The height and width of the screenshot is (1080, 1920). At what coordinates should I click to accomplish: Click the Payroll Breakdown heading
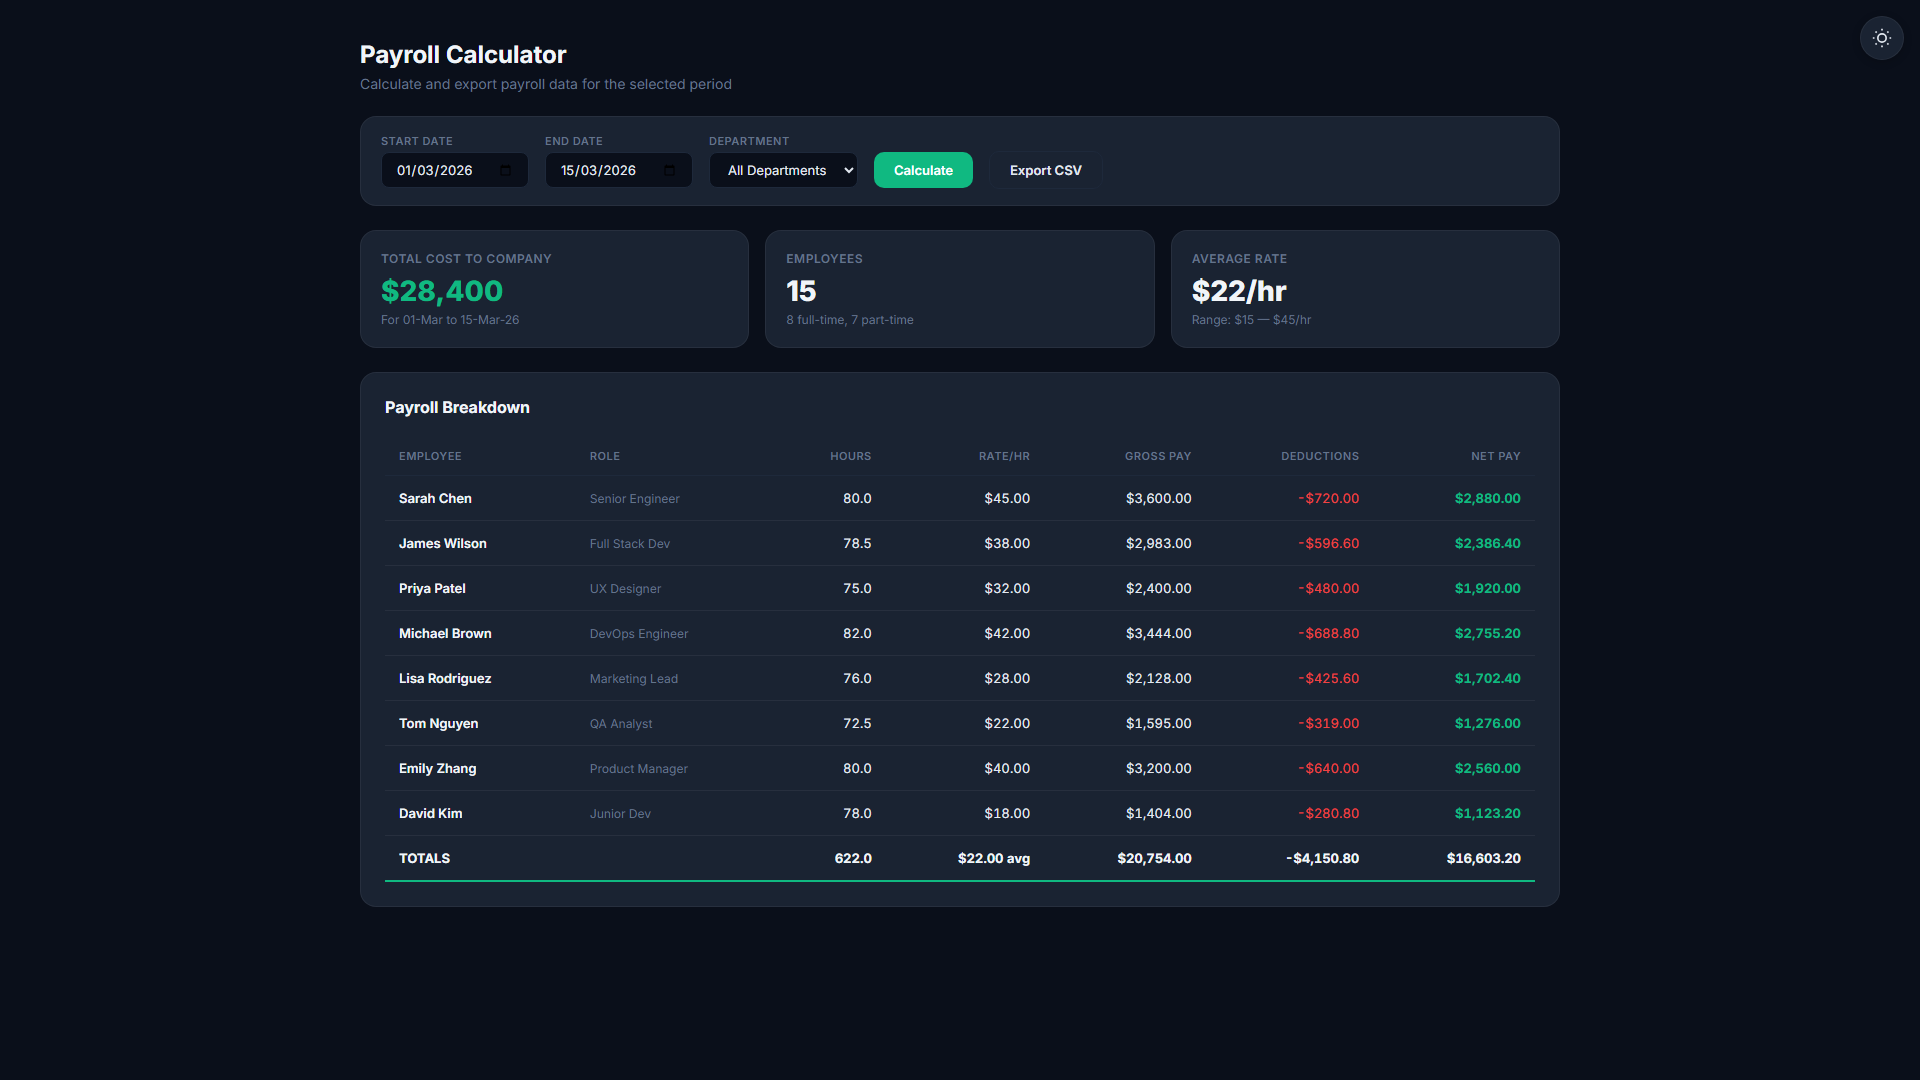[457, 407]
